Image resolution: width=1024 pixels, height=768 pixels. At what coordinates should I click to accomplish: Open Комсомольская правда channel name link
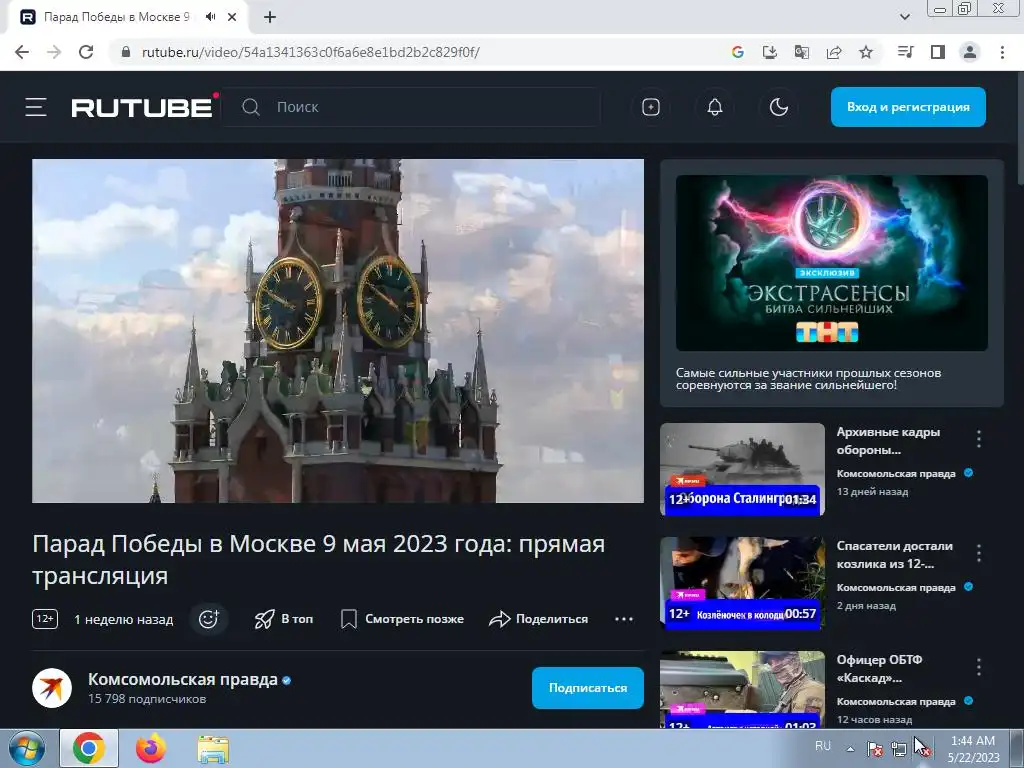click(x=183, y=680)
